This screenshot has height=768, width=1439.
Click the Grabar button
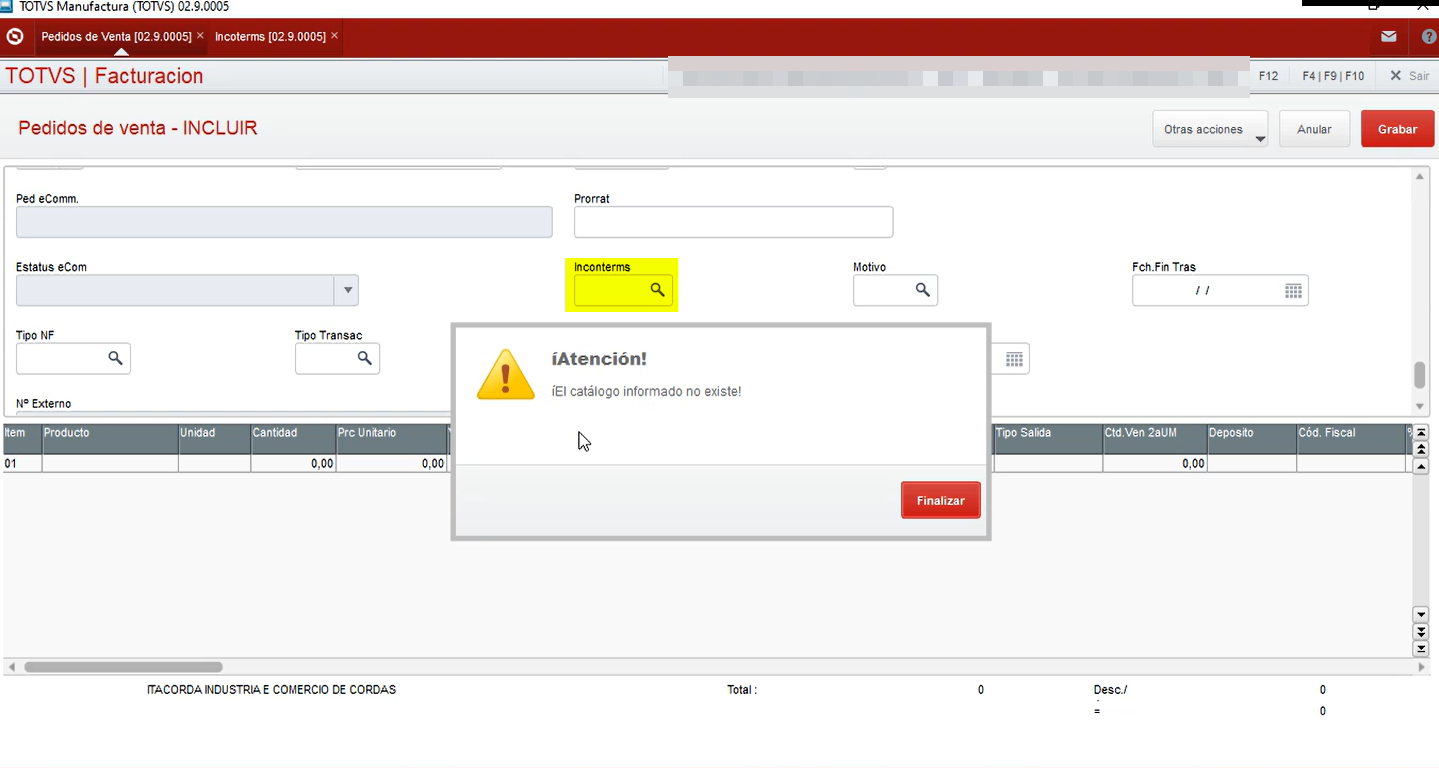[1397, 129]
